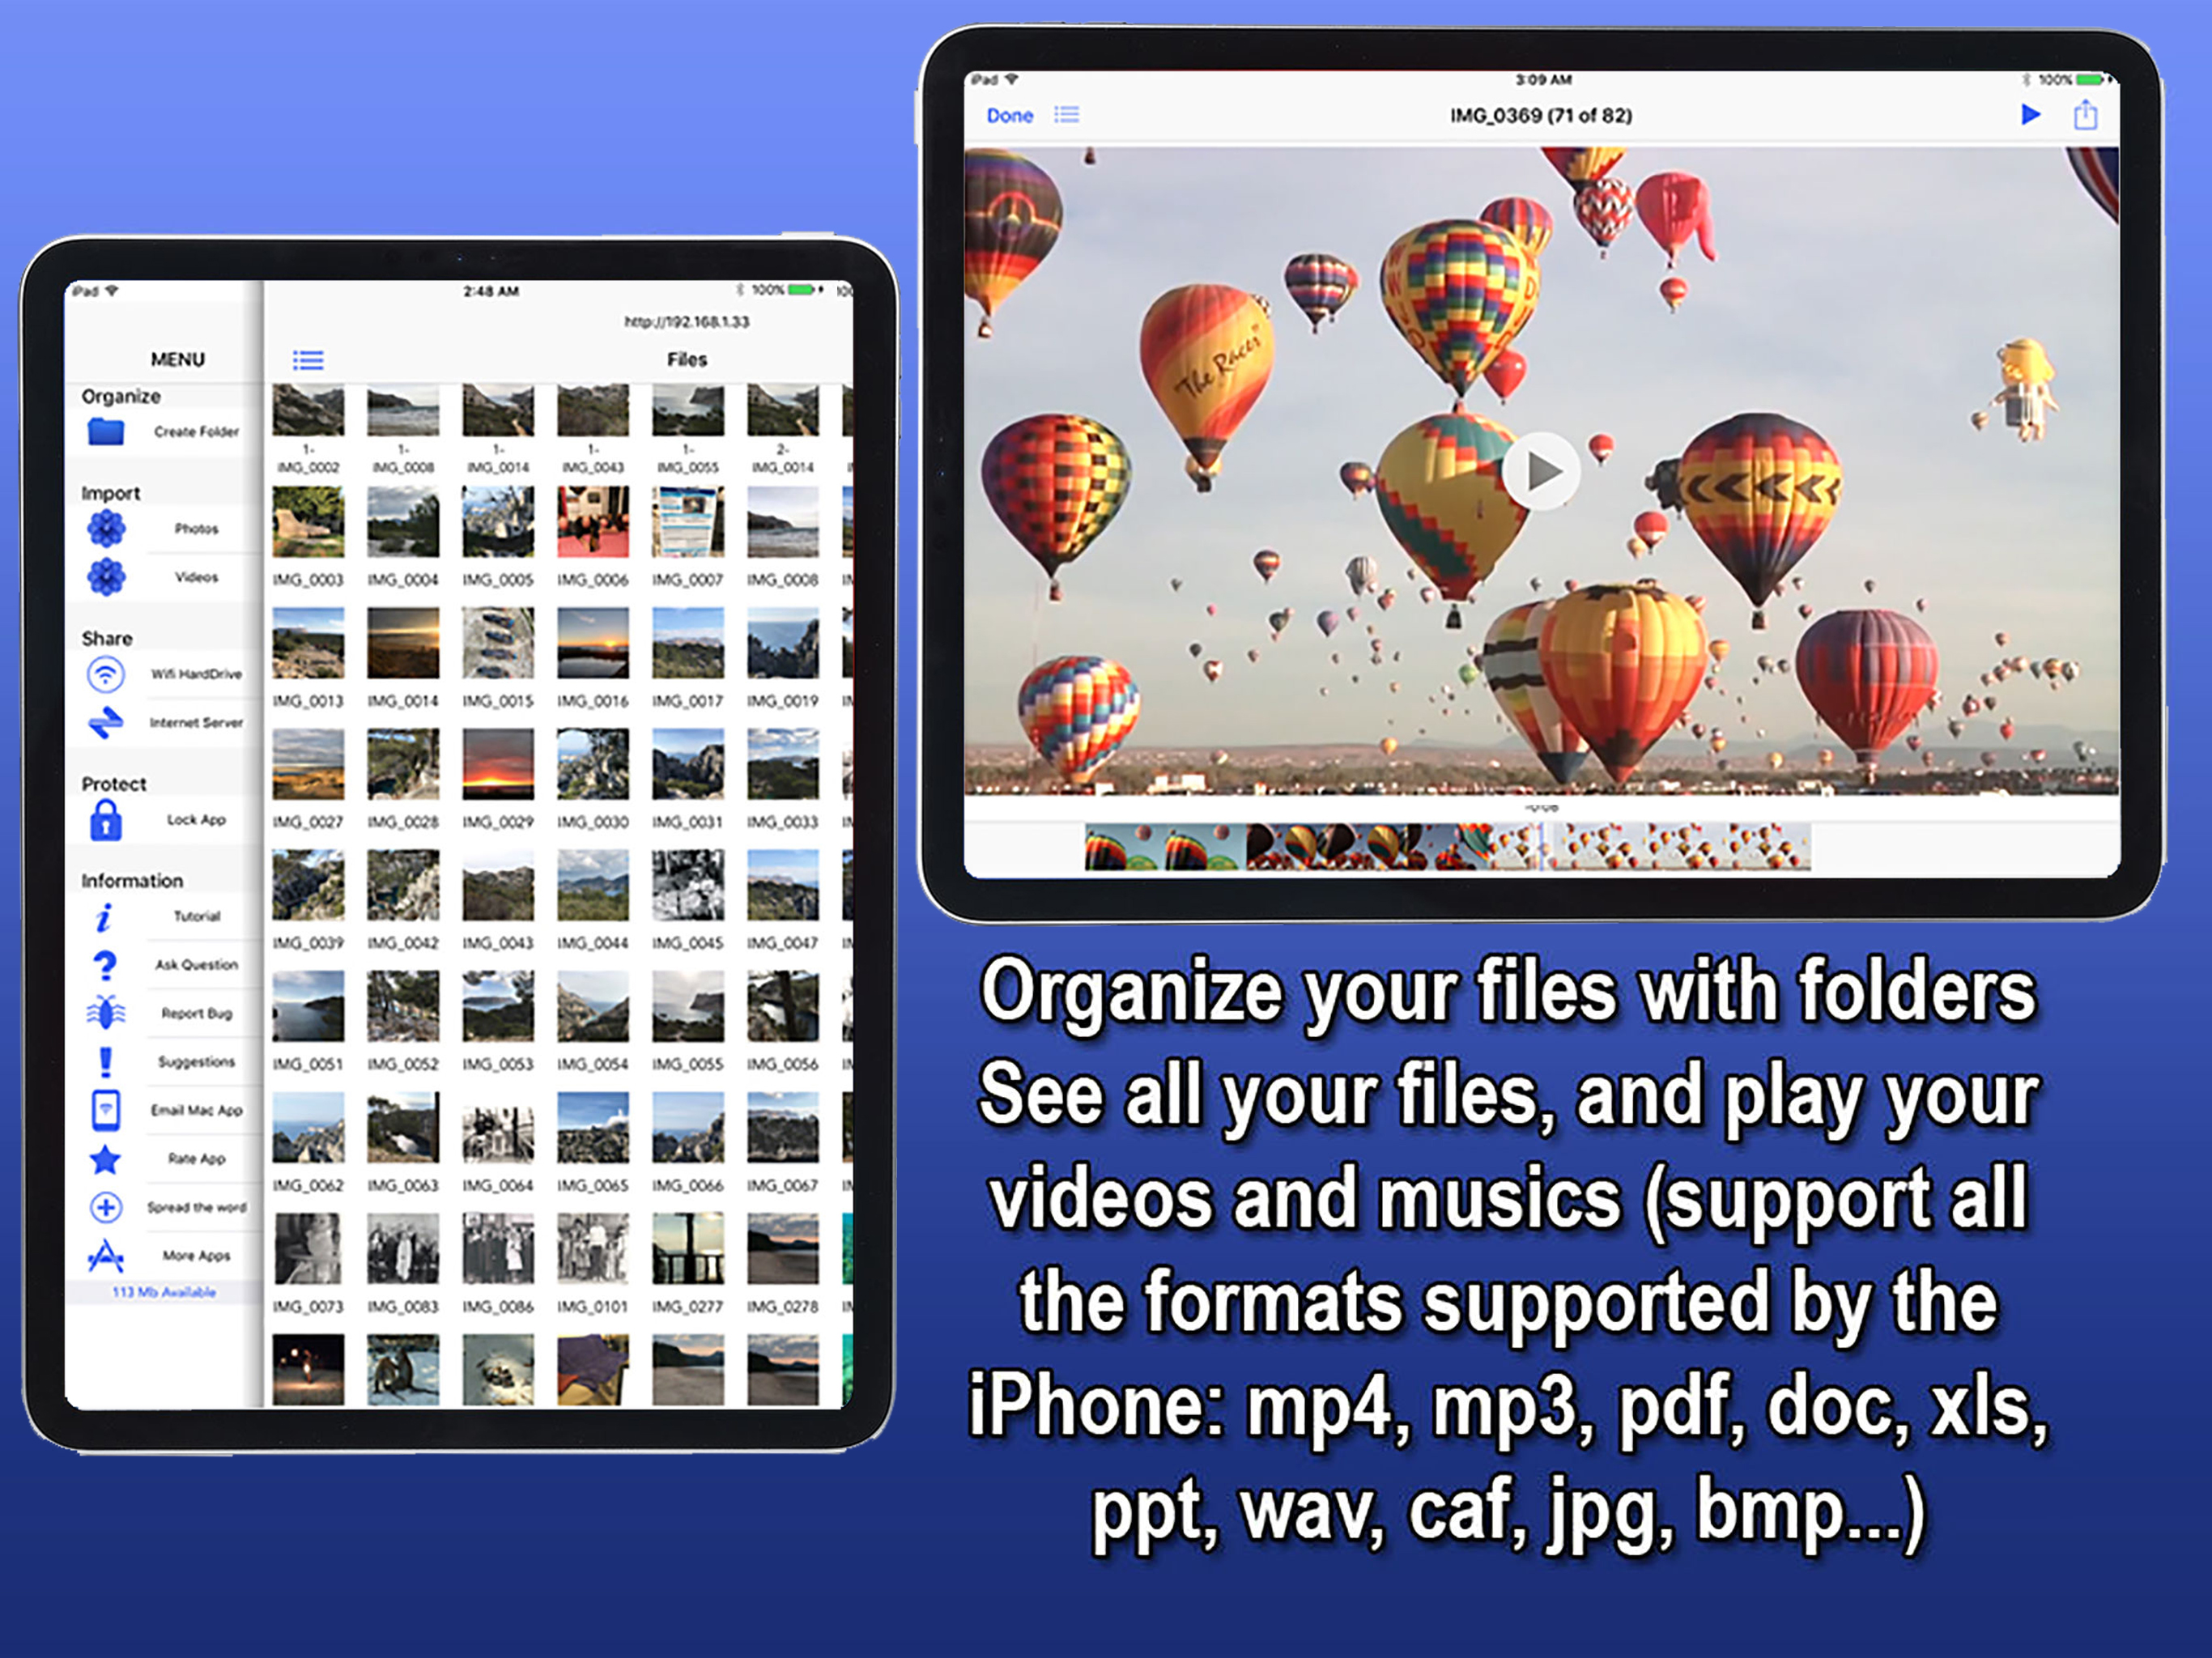Open thumbnail IMG_0277
The image size is (2212, 1658).
point(688,1248)
